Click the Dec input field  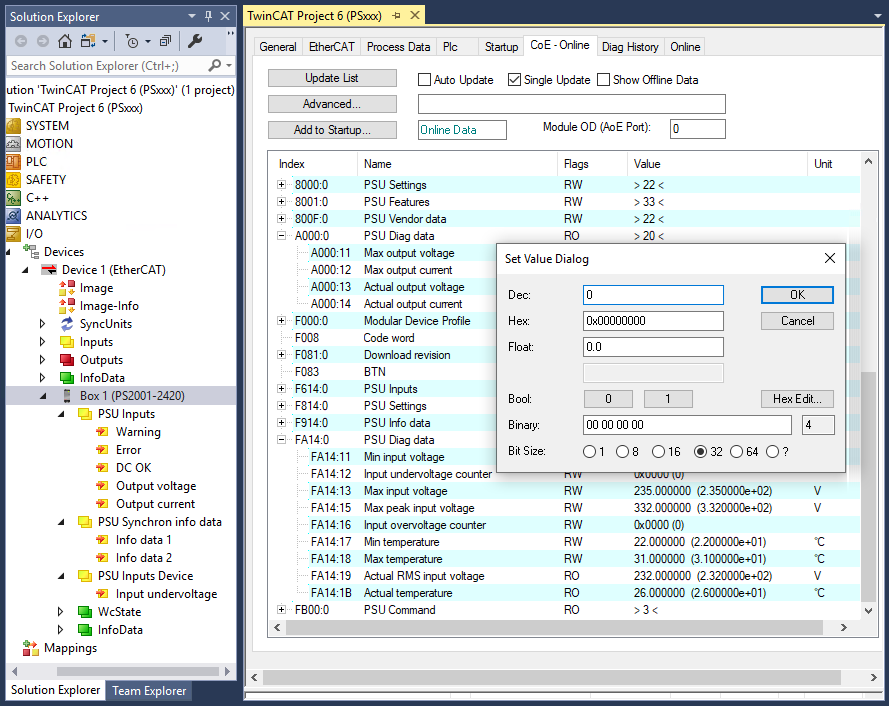653,295
